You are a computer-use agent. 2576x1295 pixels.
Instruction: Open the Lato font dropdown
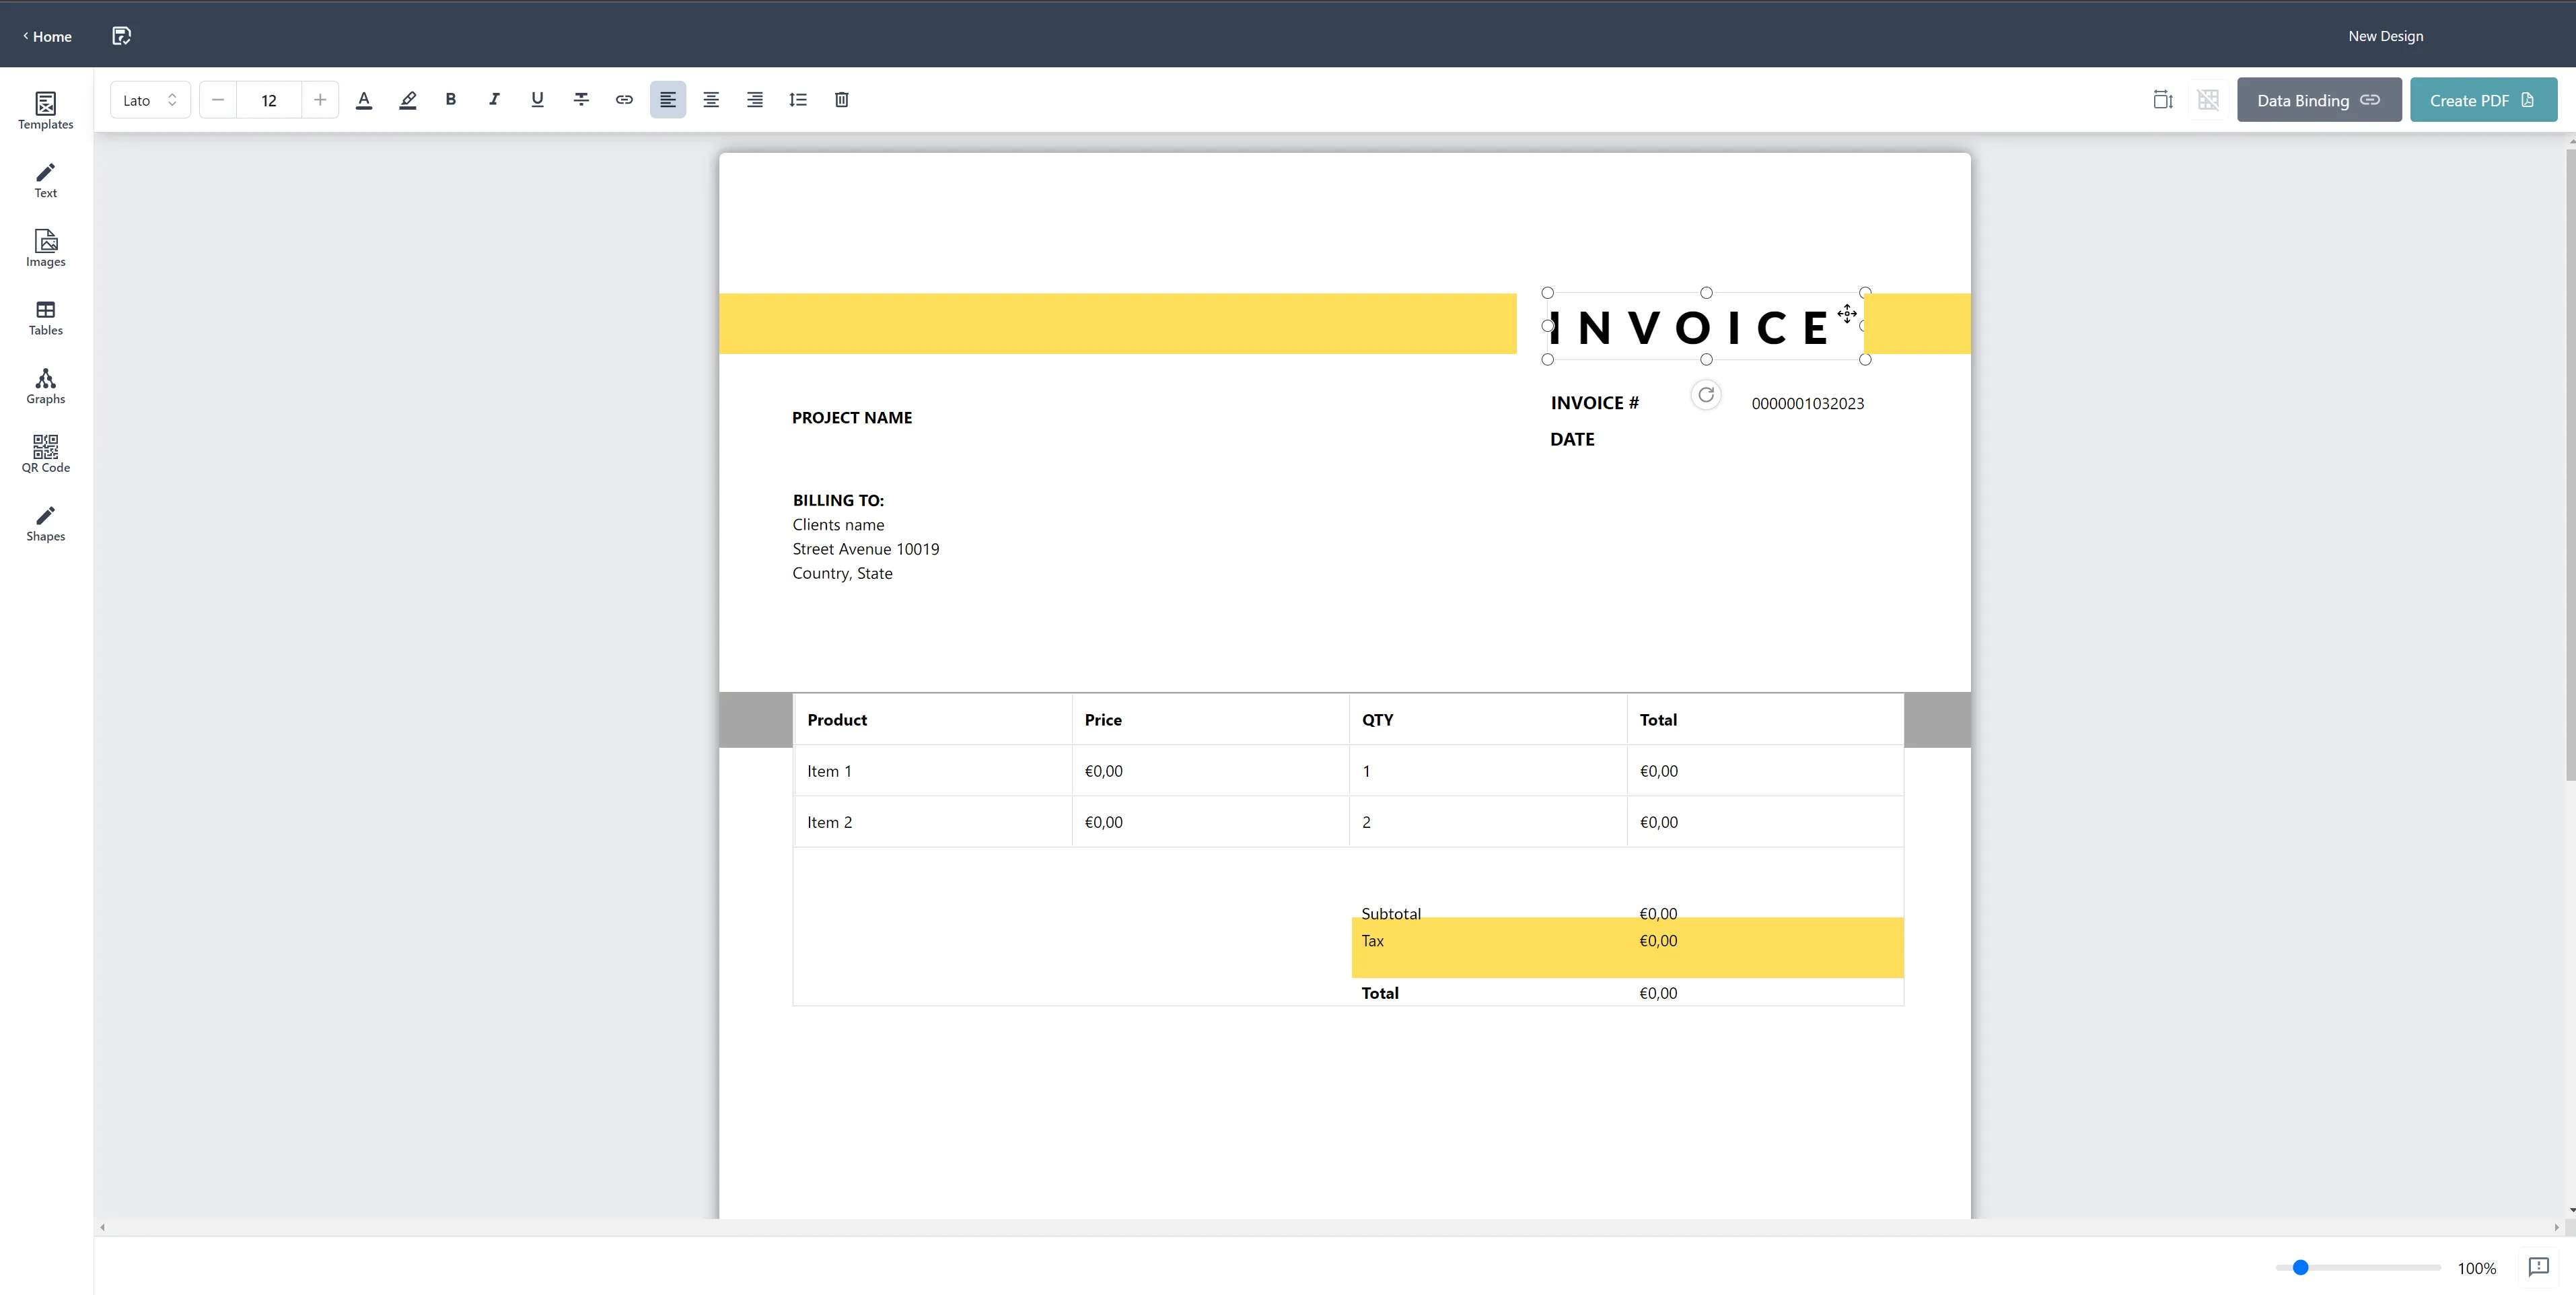pos(150,100)
